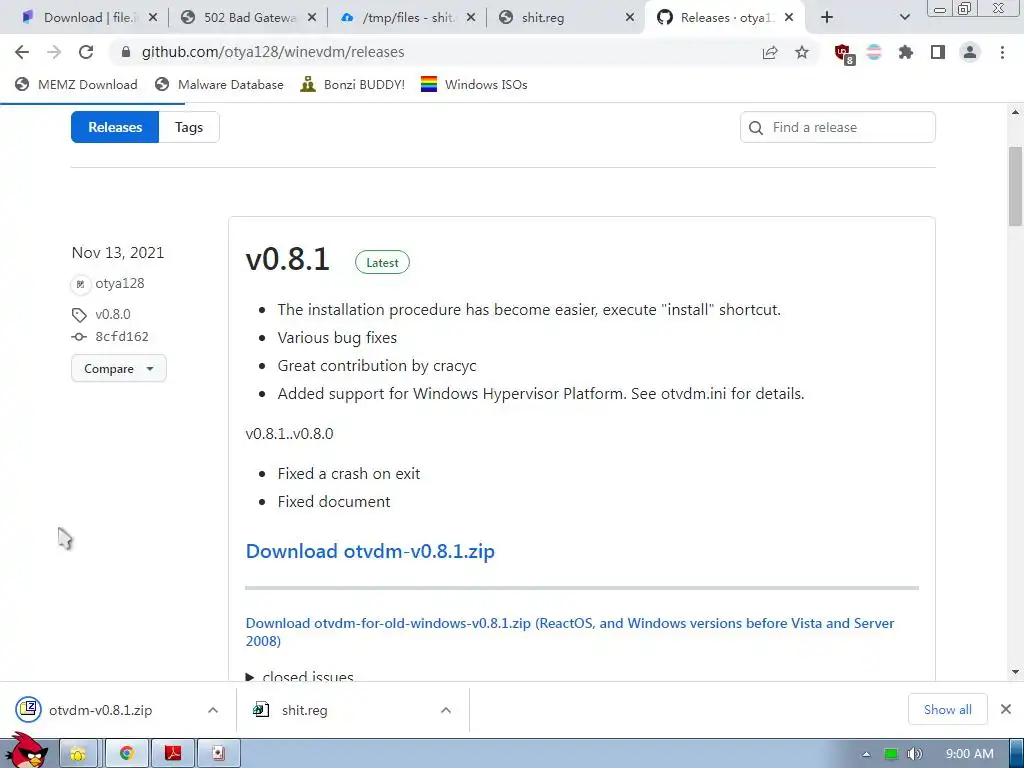The image size is (1024, 768).
Task: Open the volume speaker tray icon
Action: point(915,754)
